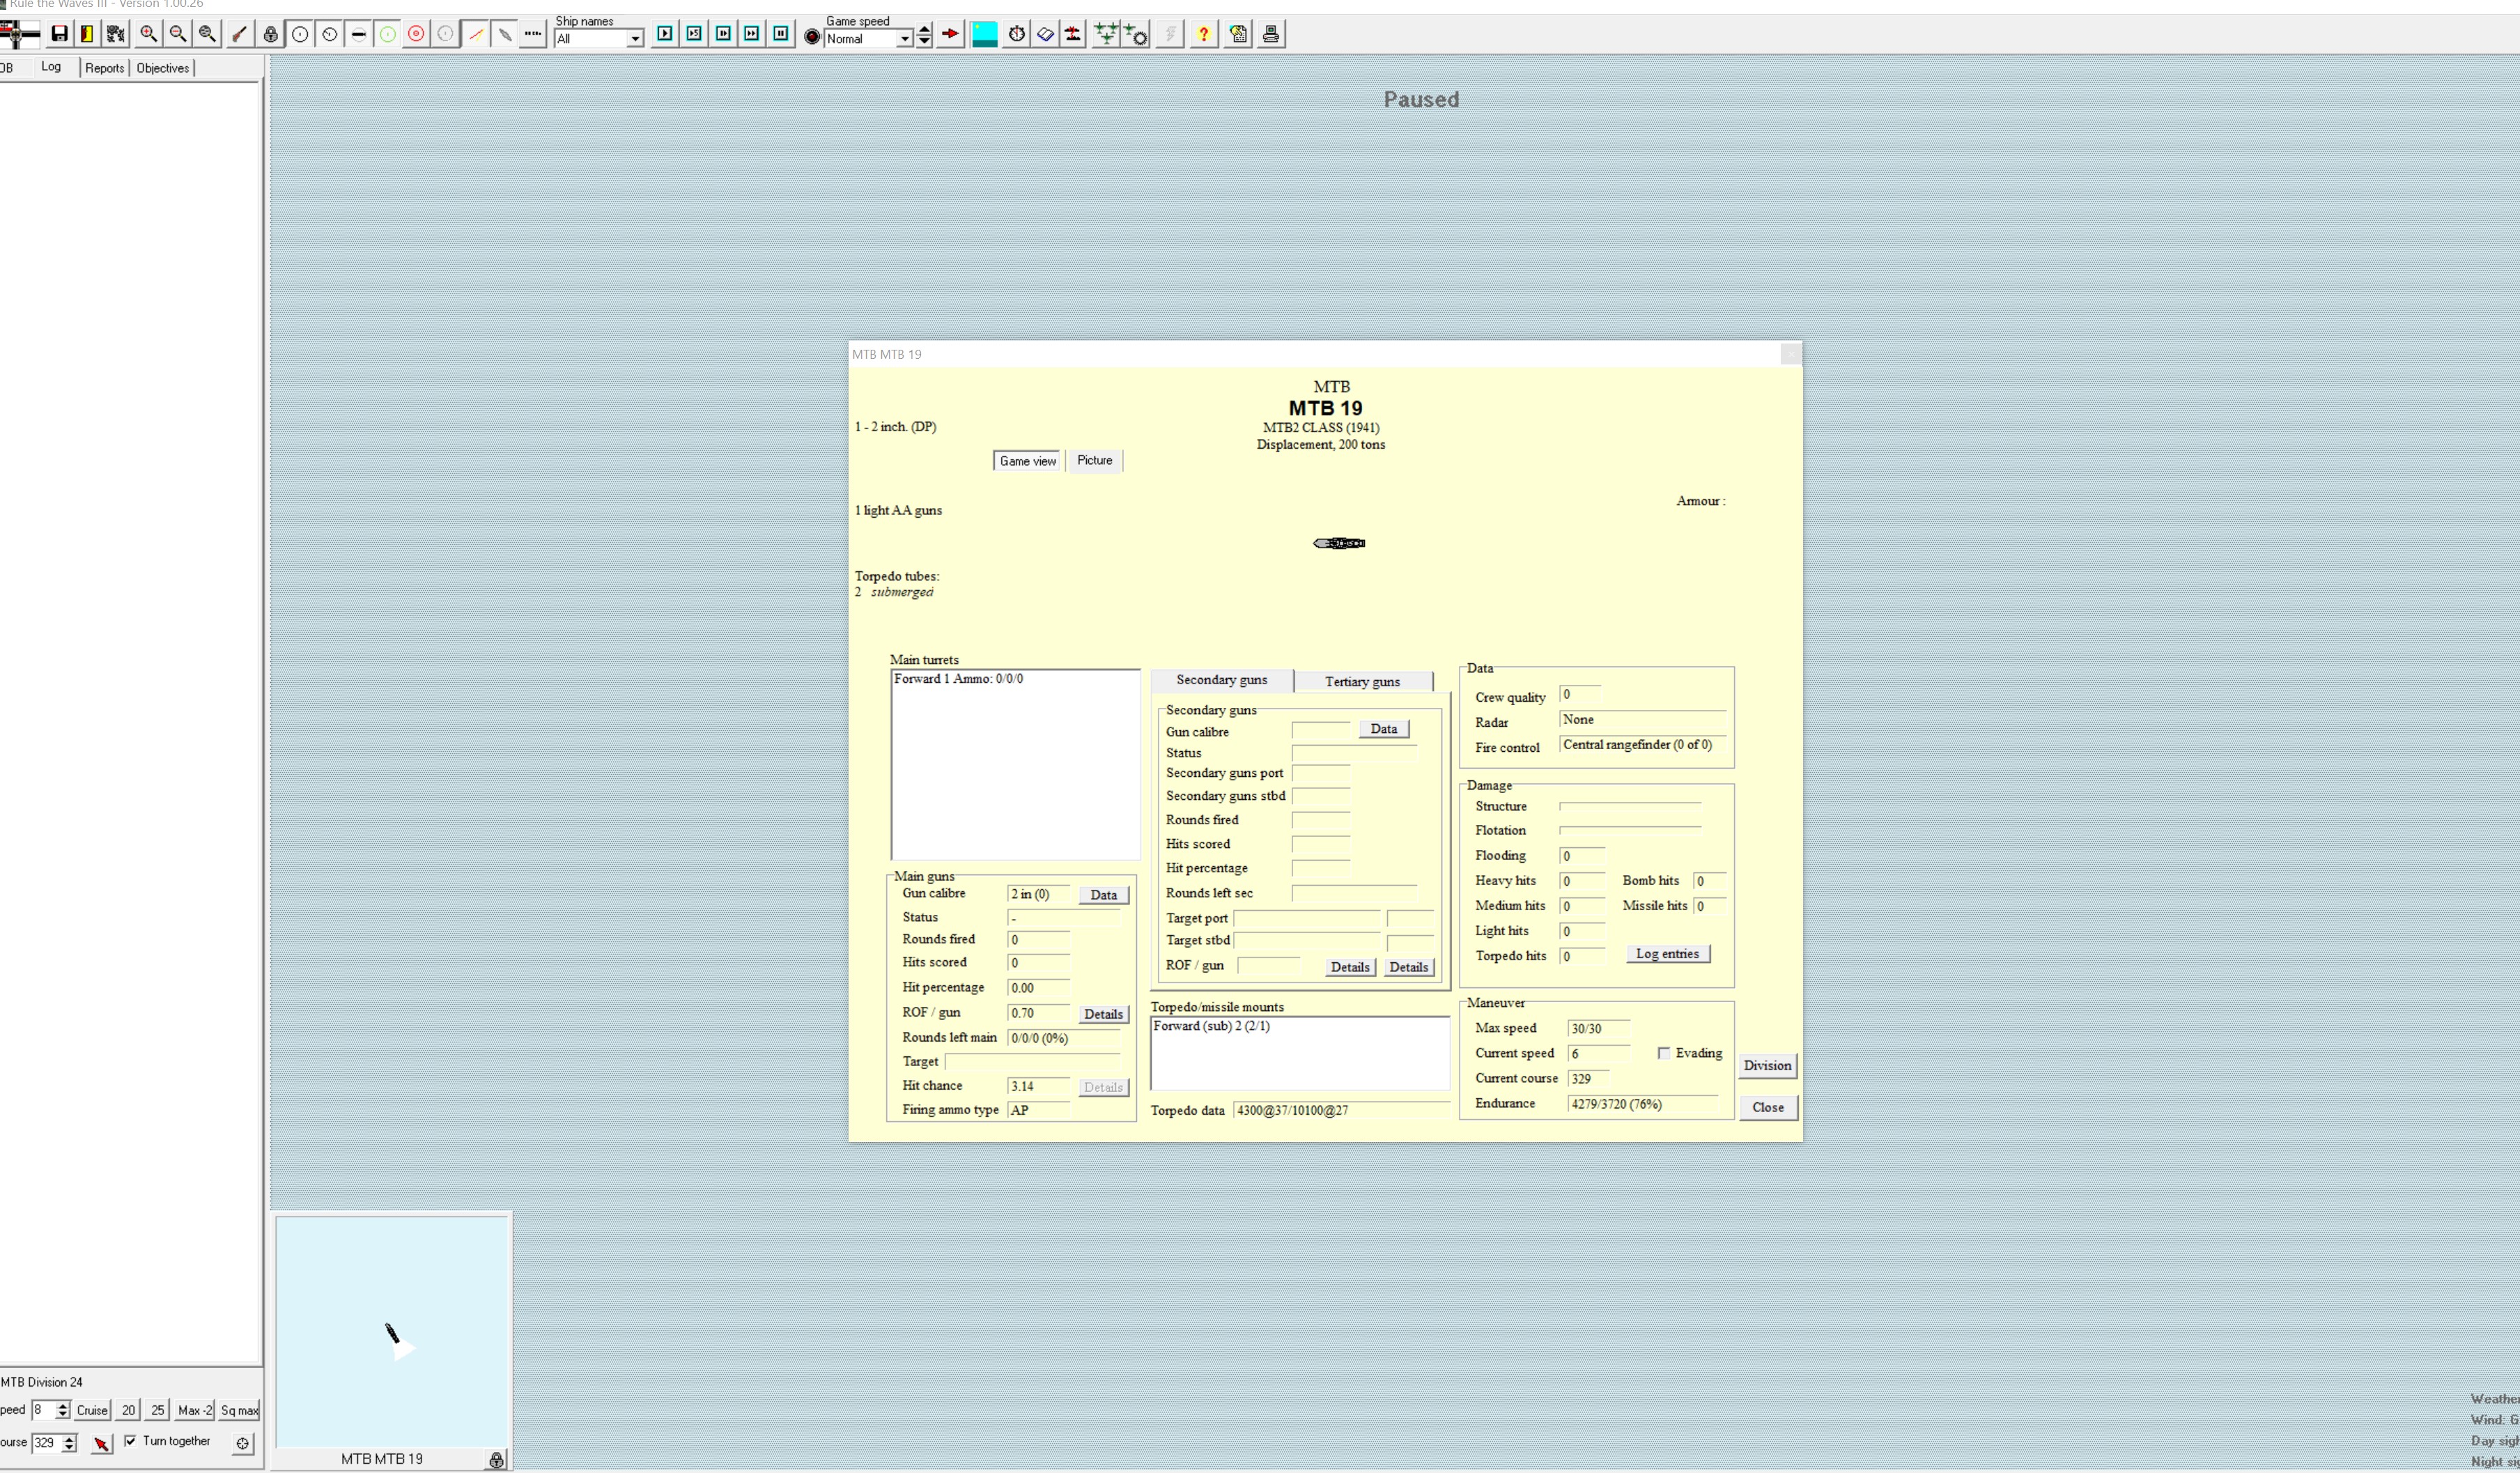Click the red arrow set-course icon
The height and width of the screenshot is (1473, 2520).
(101, 1444)
